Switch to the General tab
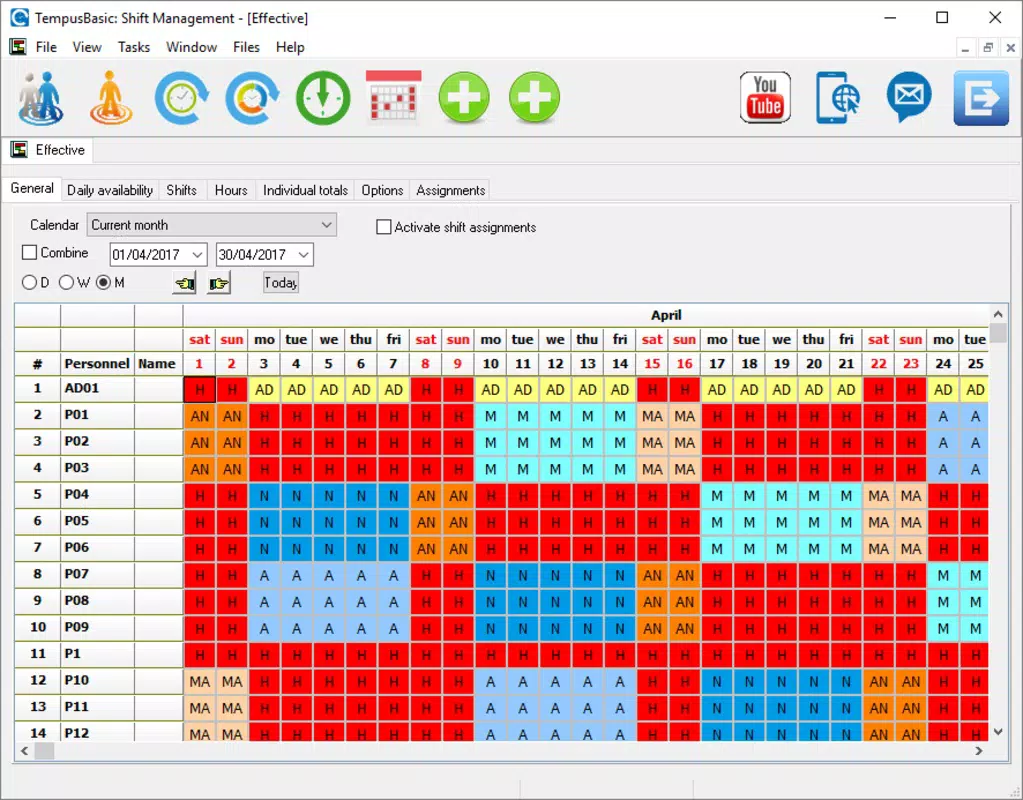1023x800 pixels. (32, 189)
